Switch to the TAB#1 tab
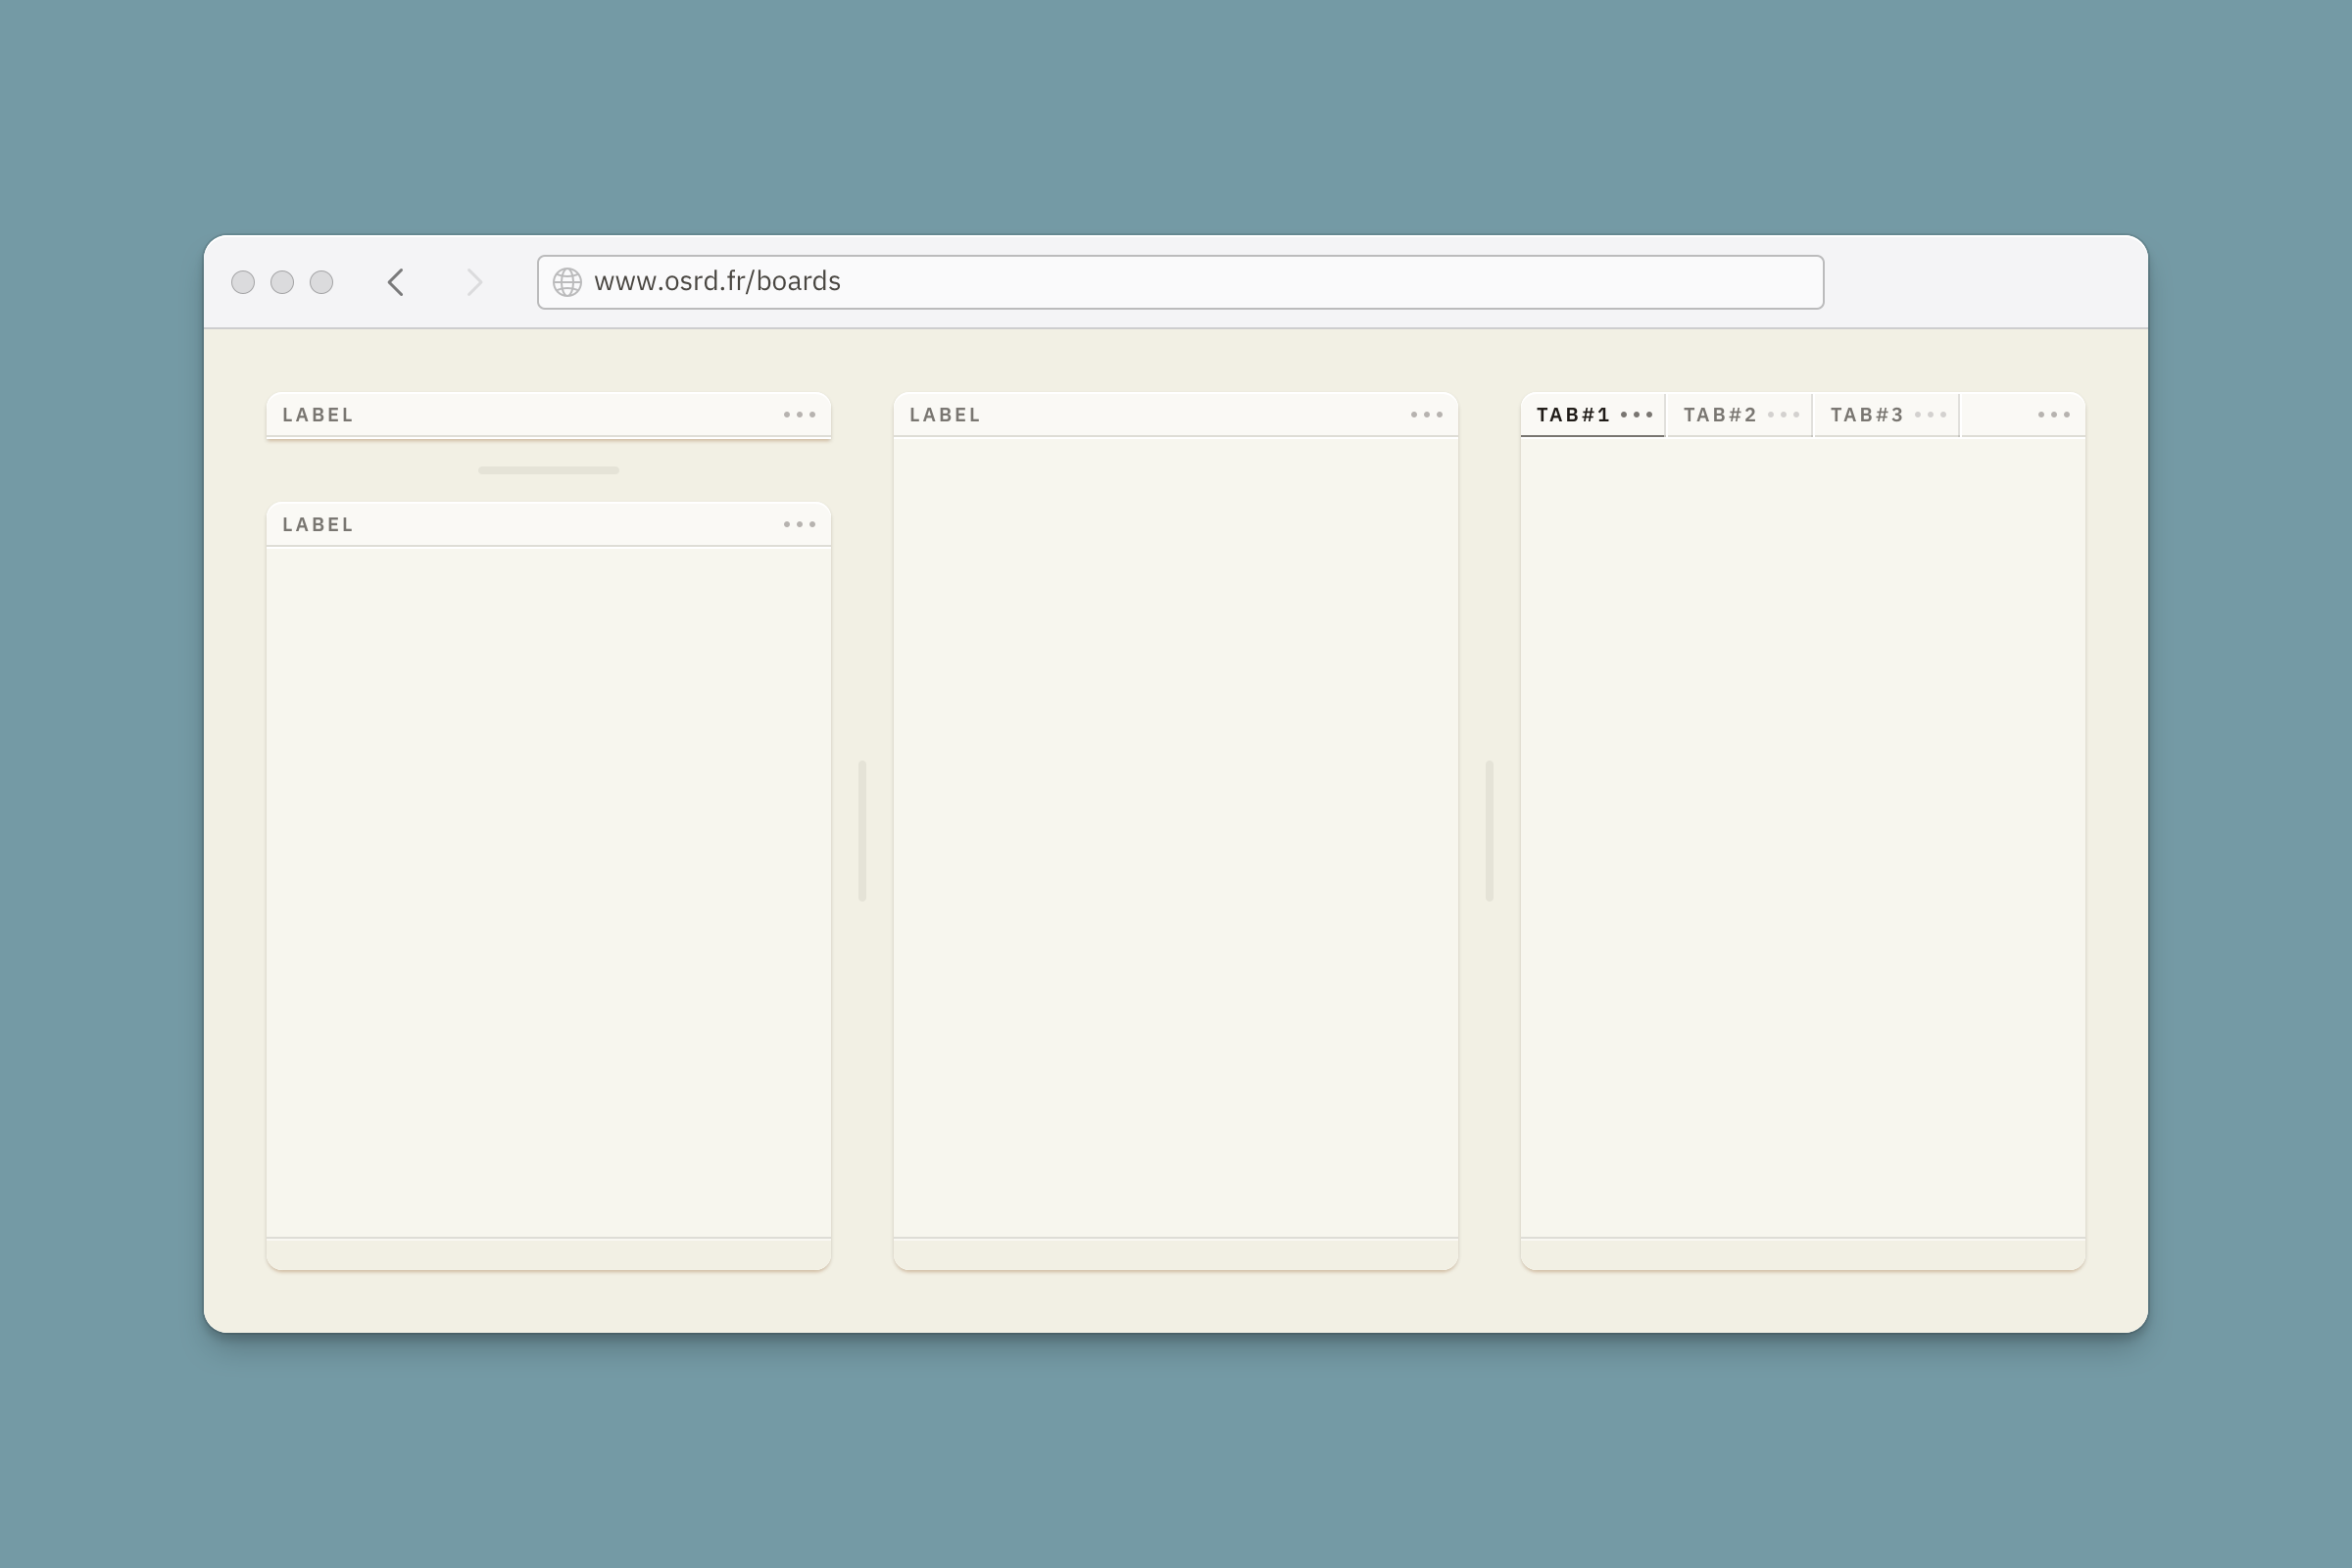The width and height of the screenshot is (2352, 1568). pyautogui.click(x=1572, y=415)
